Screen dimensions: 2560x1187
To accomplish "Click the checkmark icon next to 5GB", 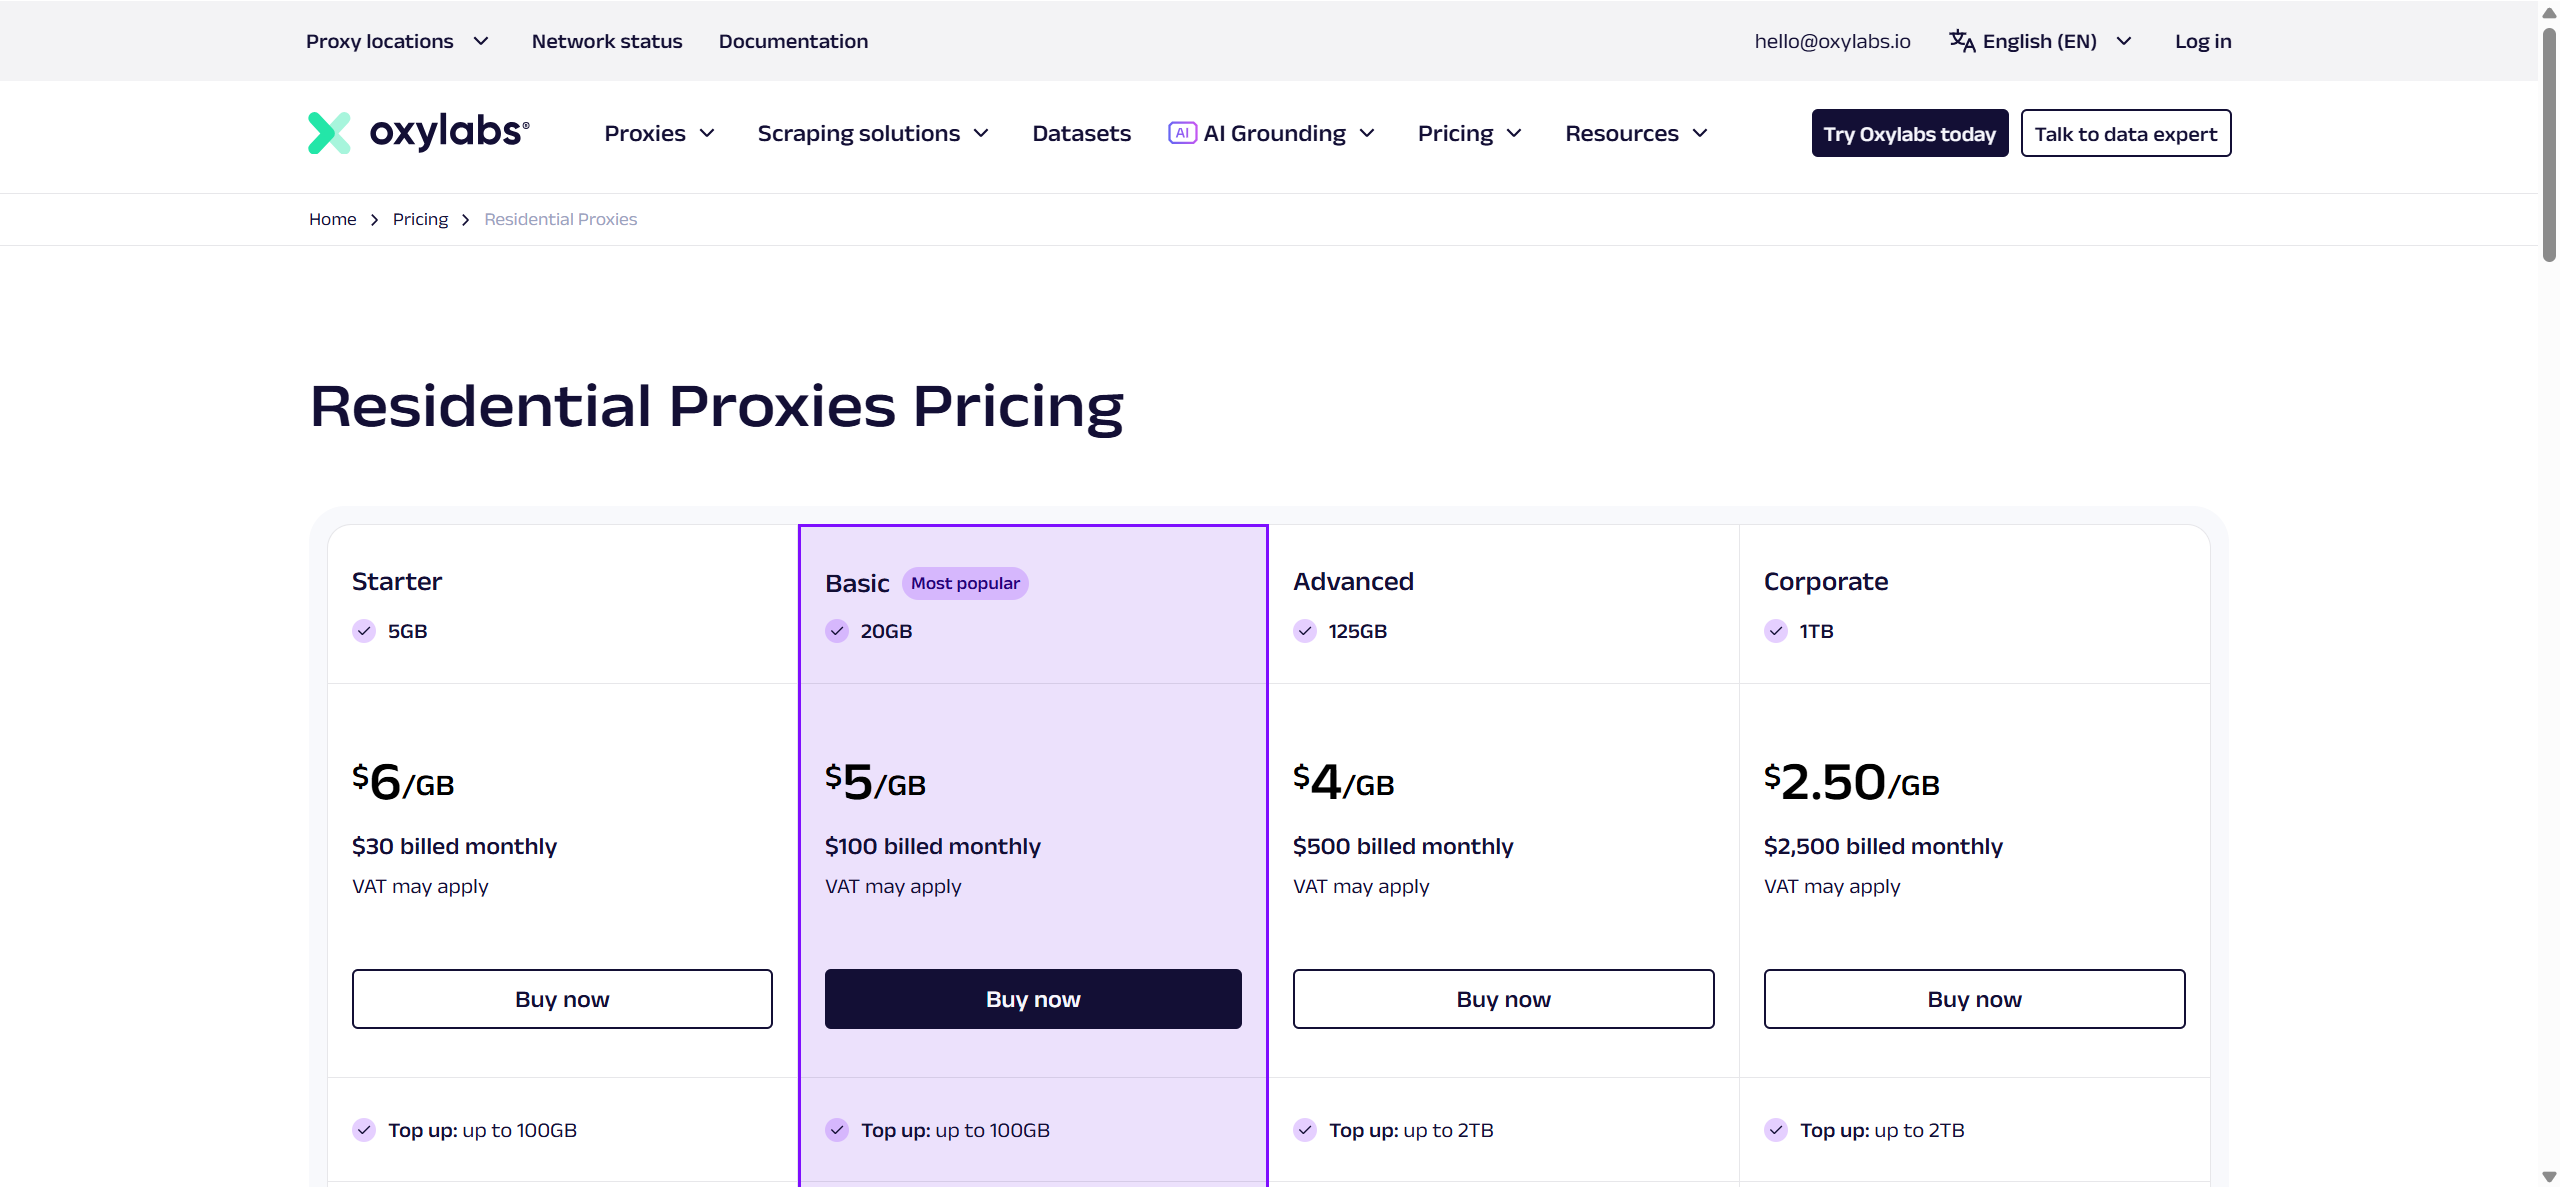I will point(364,631).
